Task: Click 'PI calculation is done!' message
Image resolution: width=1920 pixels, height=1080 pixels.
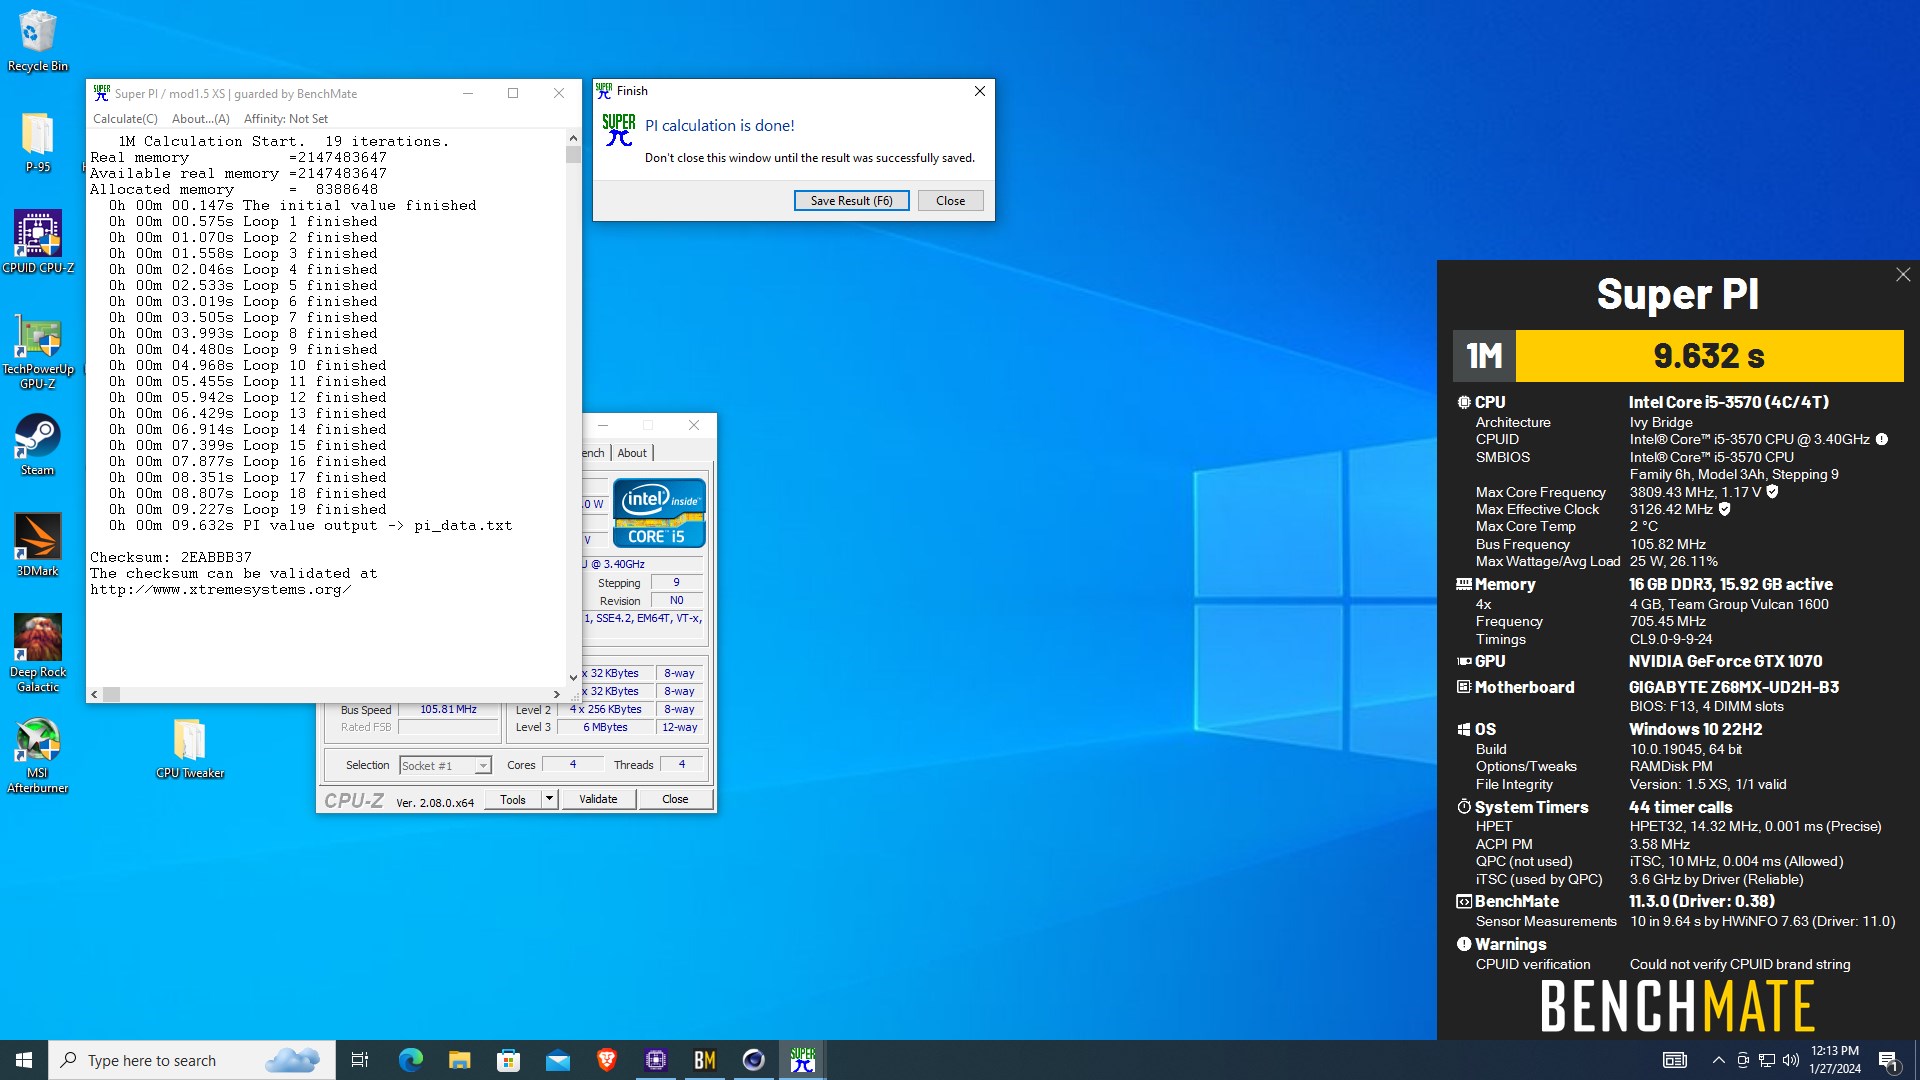Action: (720, 126)
